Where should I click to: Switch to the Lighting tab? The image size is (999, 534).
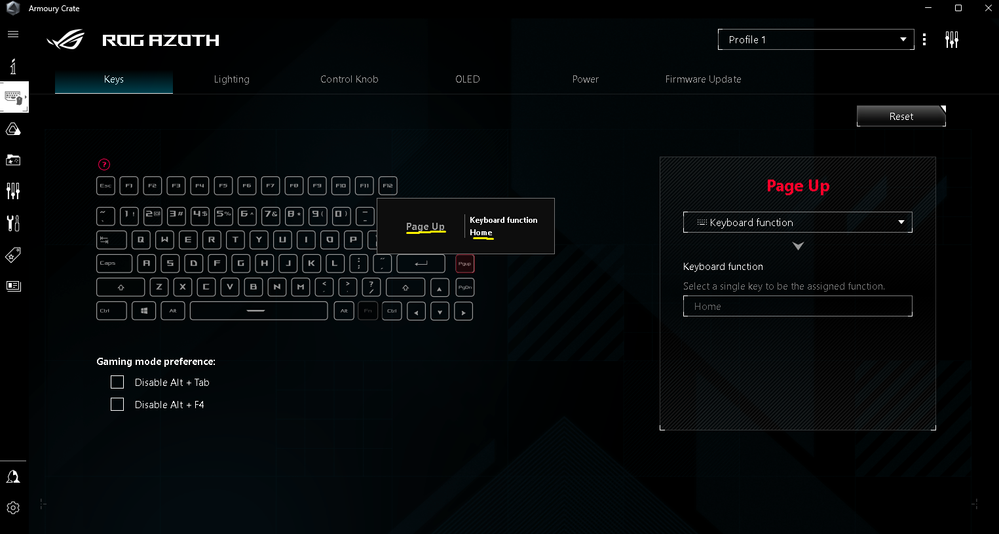click(231, 80)
